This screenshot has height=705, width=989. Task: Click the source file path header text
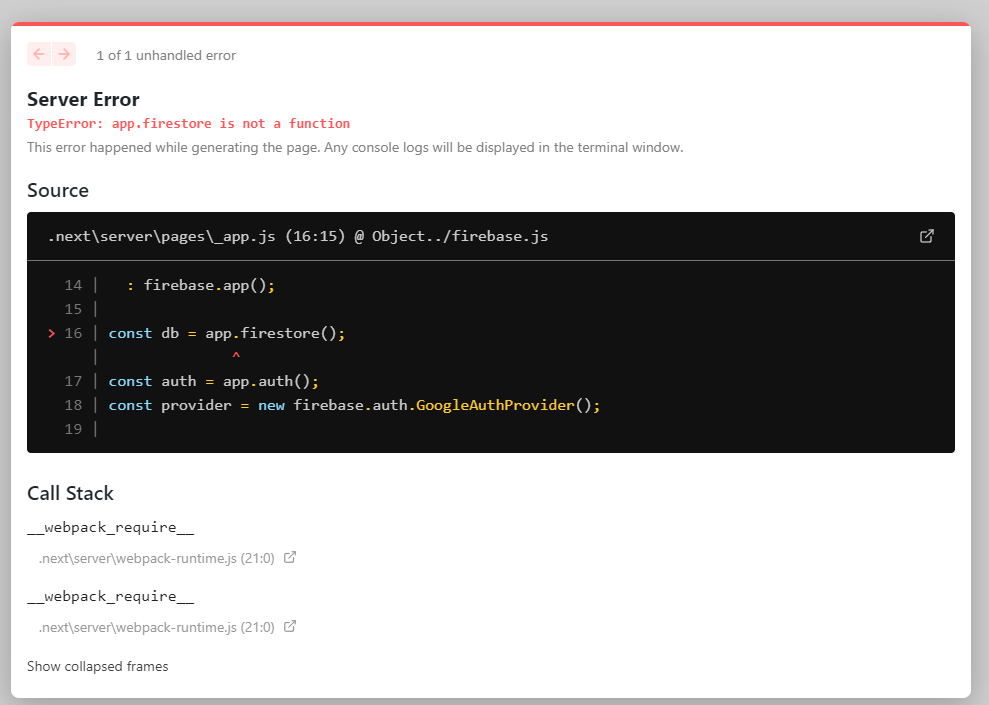click(297, 236)
